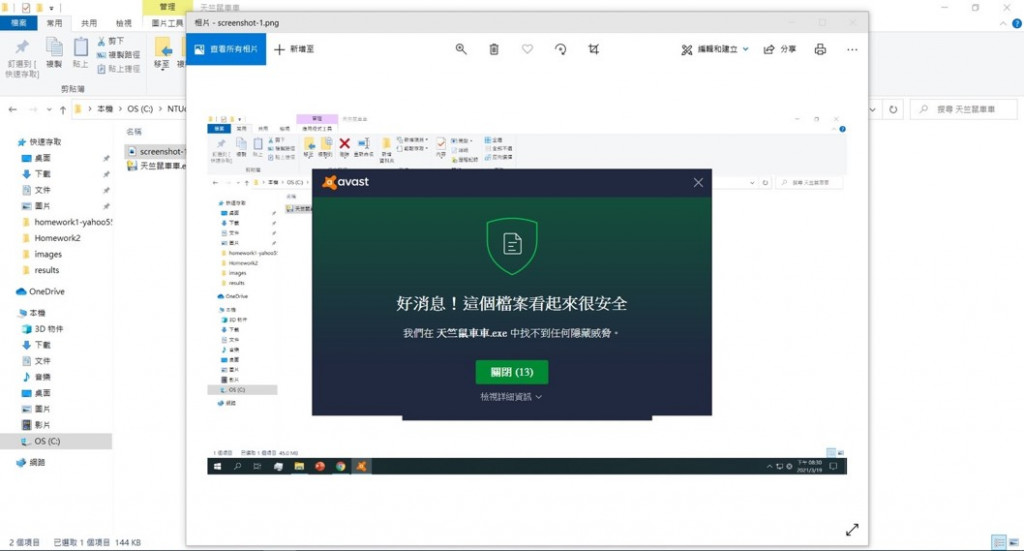Select 影片 in navigation pane
The image size is (1024, 551).
[37, 425]
